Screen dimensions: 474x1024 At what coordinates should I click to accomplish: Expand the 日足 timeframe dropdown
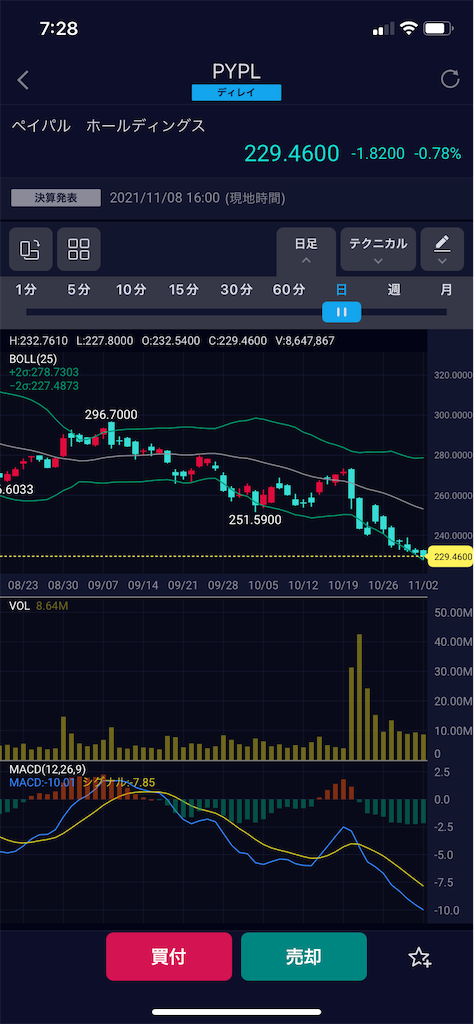click(x=306, y=250)
